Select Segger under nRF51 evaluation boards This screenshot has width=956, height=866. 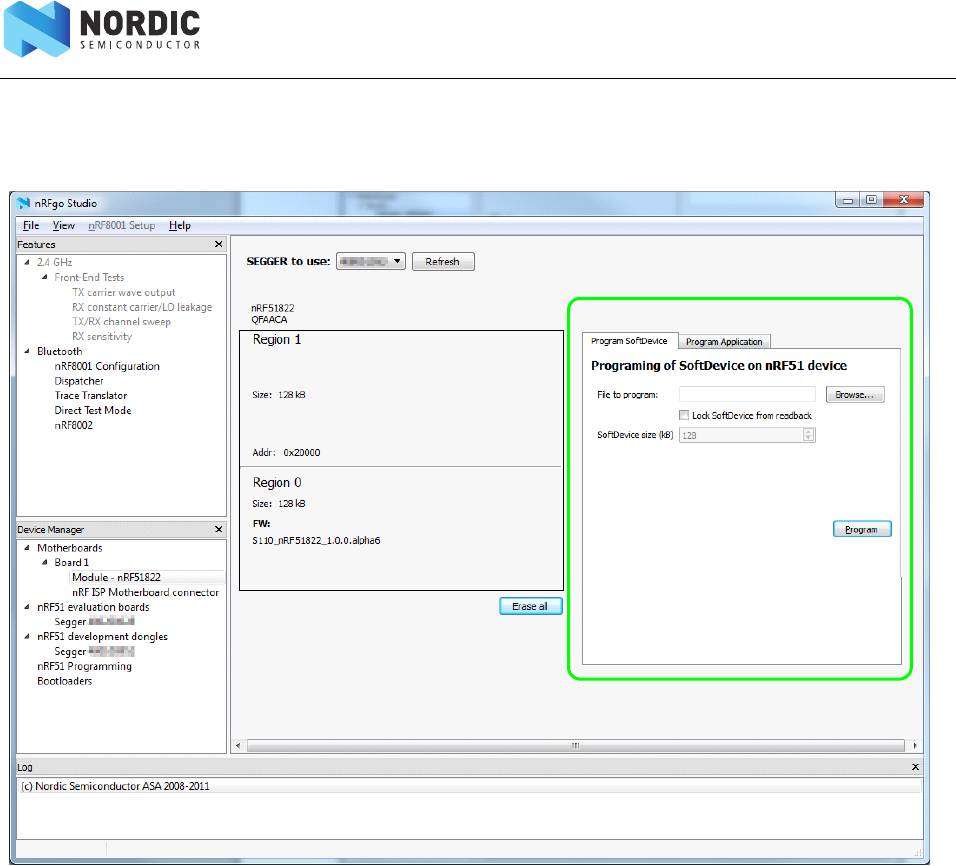(94, 621)
